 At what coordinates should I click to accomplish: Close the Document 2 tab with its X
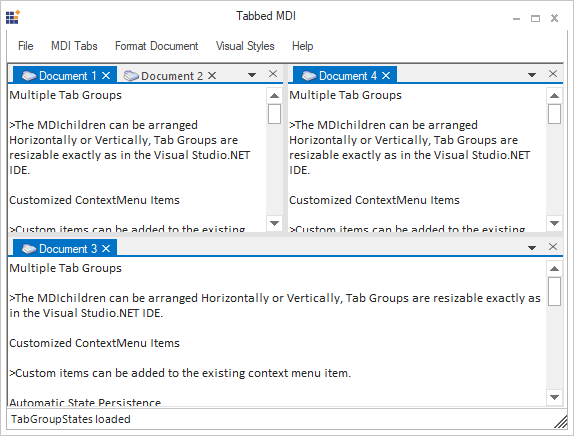pyautogui.click(x=212, y=76)
